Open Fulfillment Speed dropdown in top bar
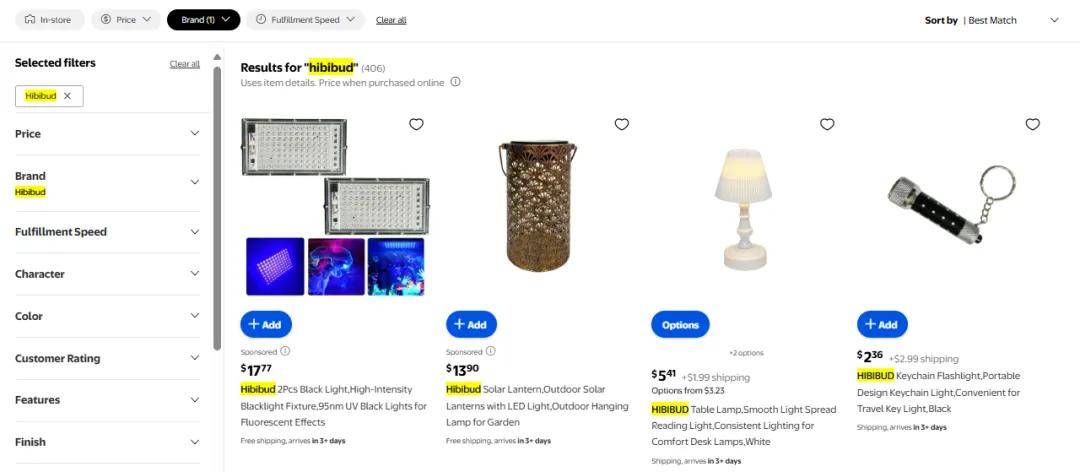Screen dimensions: 1080x472 coord(305,19)
